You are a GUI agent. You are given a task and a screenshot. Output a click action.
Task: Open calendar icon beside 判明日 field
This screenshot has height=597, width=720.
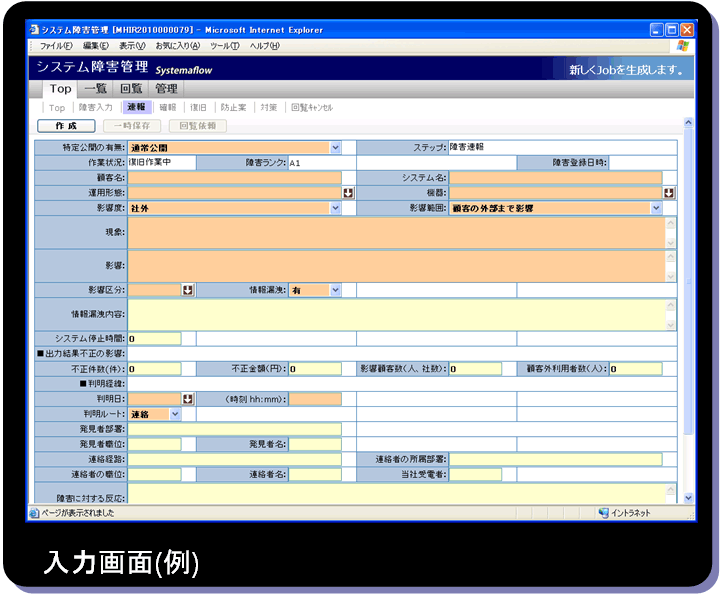pos(187,399)
